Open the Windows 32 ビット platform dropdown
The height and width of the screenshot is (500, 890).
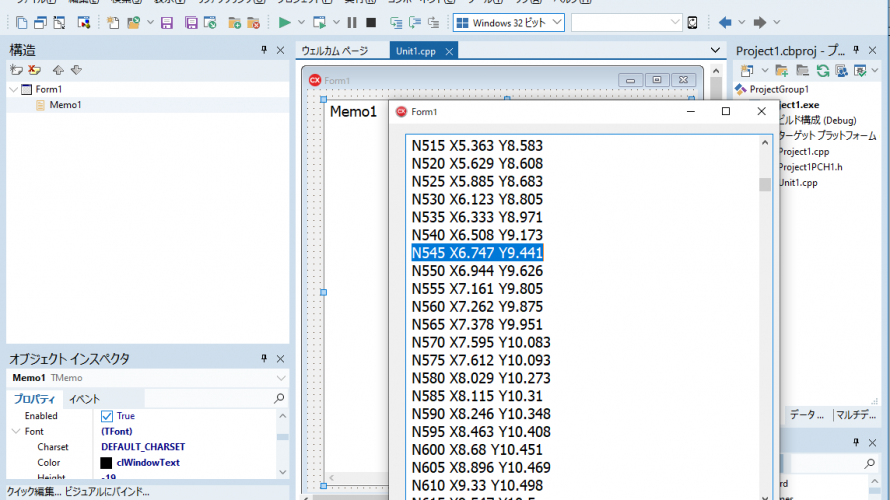pos(557,23)
